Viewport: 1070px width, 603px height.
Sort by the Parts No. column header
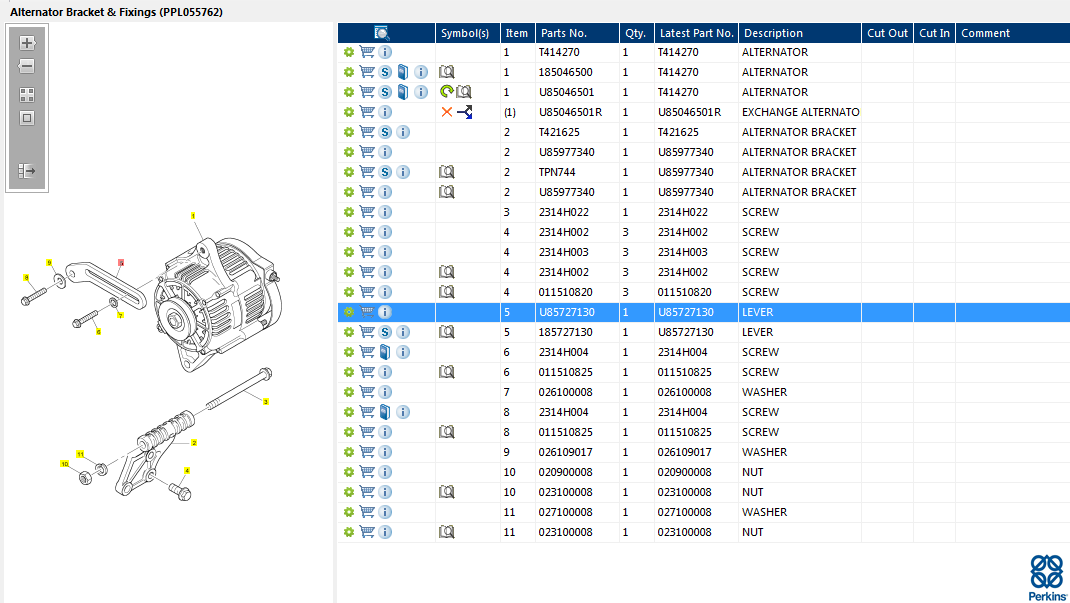coord(576,33)
